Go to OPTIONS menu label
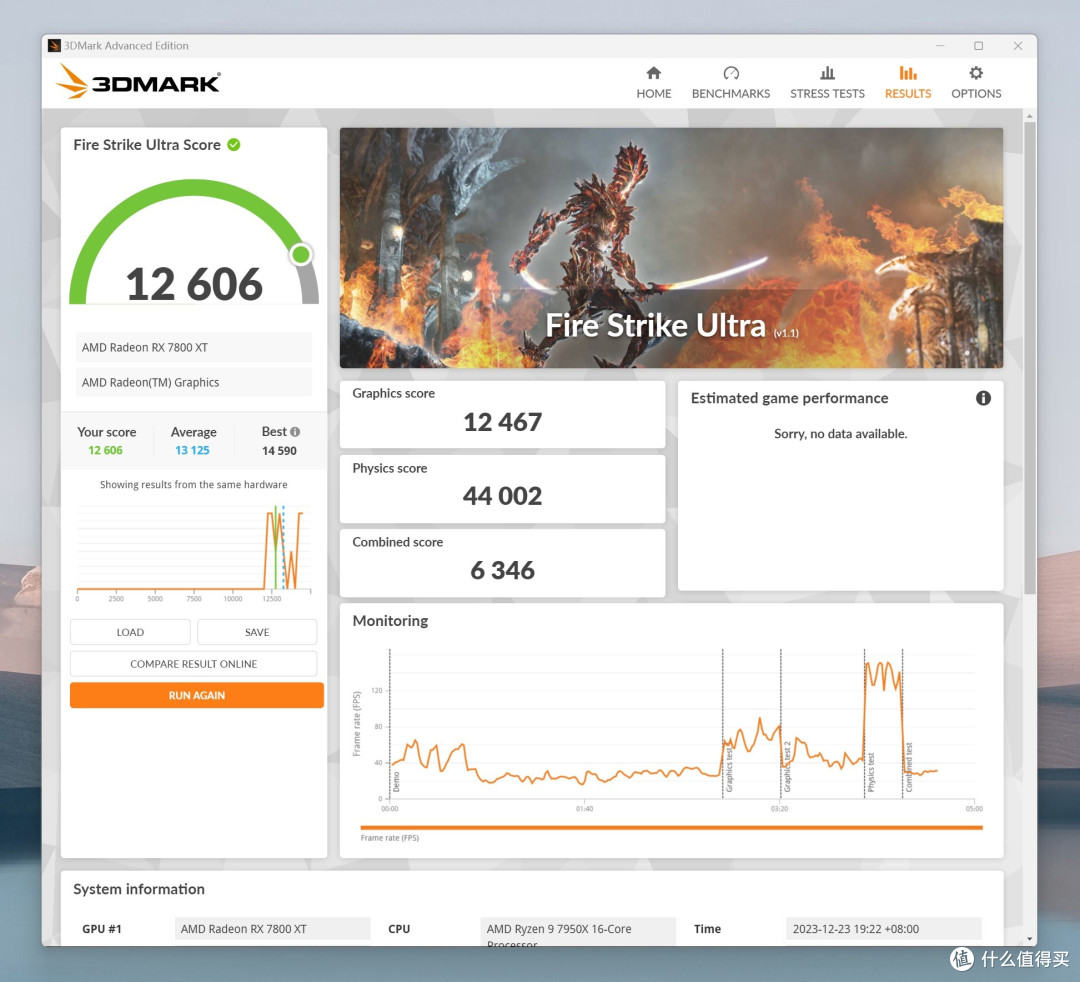 [x=976, y=94]
